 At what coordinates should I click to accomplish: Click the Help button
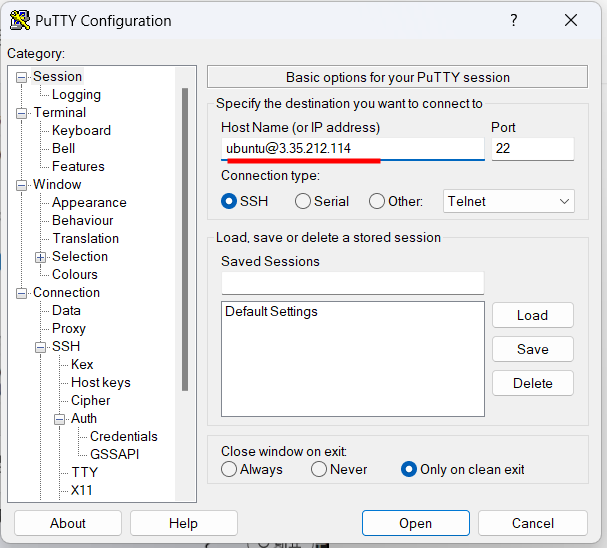coord(183,523)
